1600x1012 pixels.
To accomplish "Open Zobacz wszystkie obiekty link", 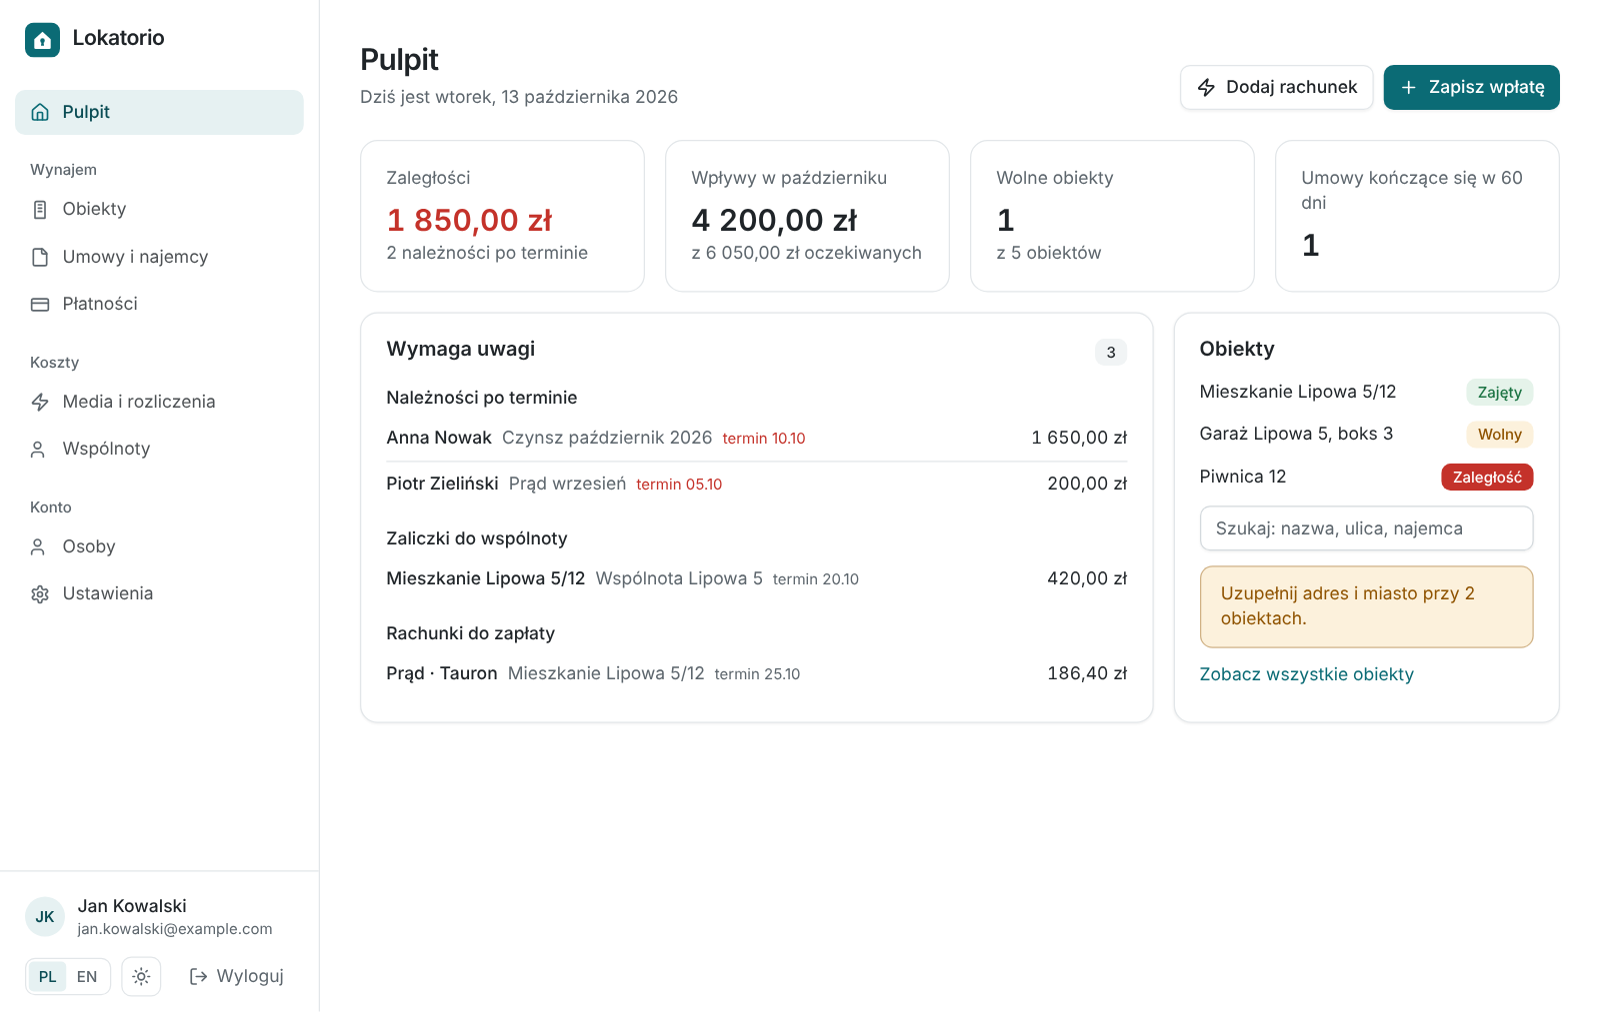I will (x=1306, y=674).
